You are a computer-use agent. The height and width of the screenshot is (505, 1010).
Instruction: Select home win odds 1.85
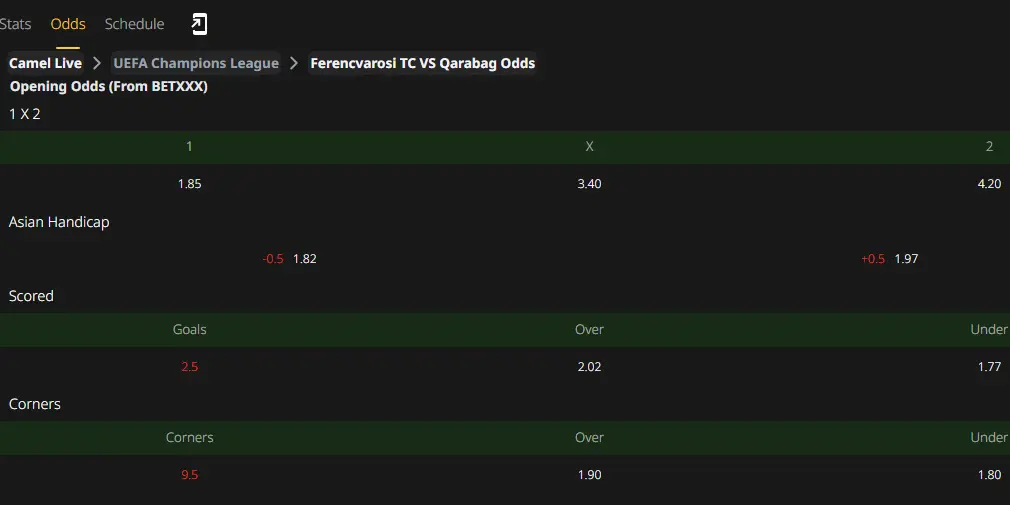pos(189,184)
